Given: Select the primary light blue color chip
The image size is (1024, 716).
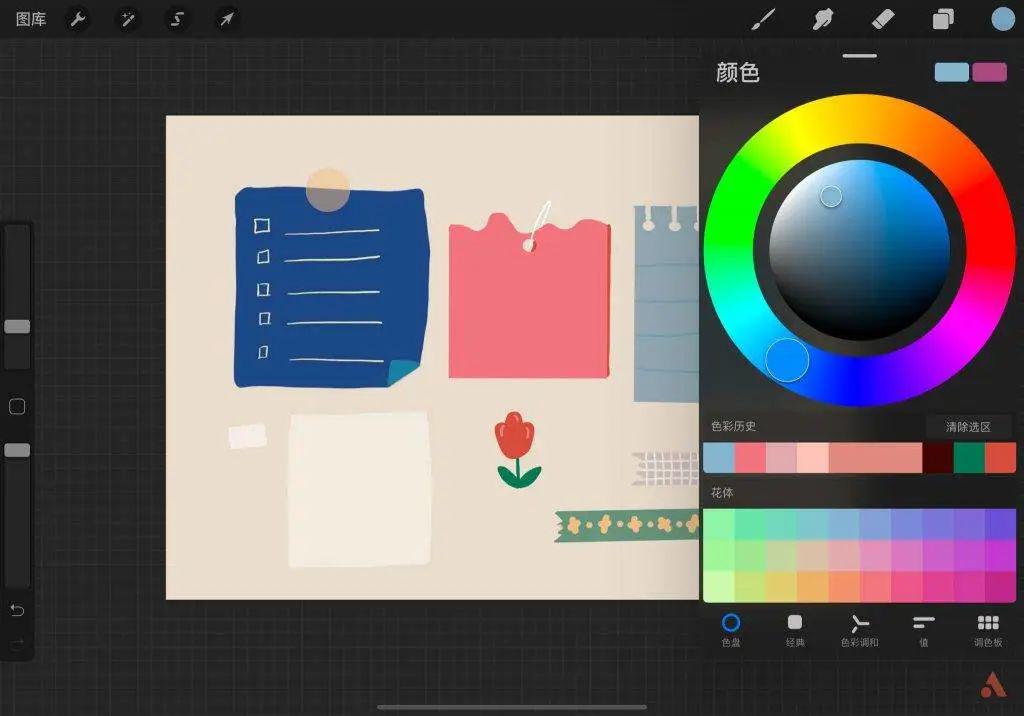Looking at the screenshot, I should coord(952,72).
